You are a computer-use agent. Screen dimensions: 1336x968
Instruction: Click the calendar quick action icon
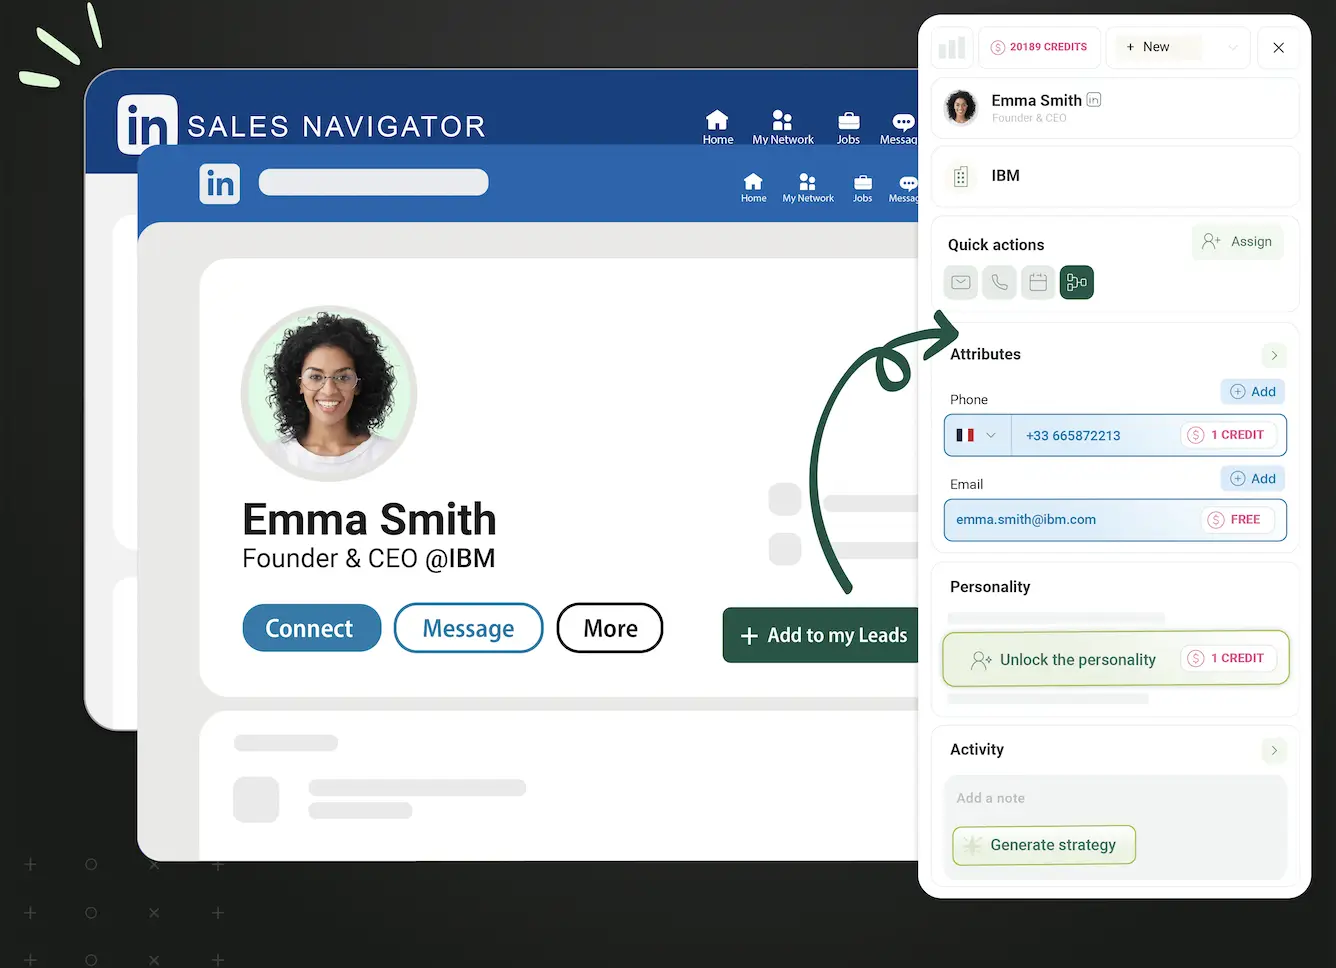(1038, 282)
